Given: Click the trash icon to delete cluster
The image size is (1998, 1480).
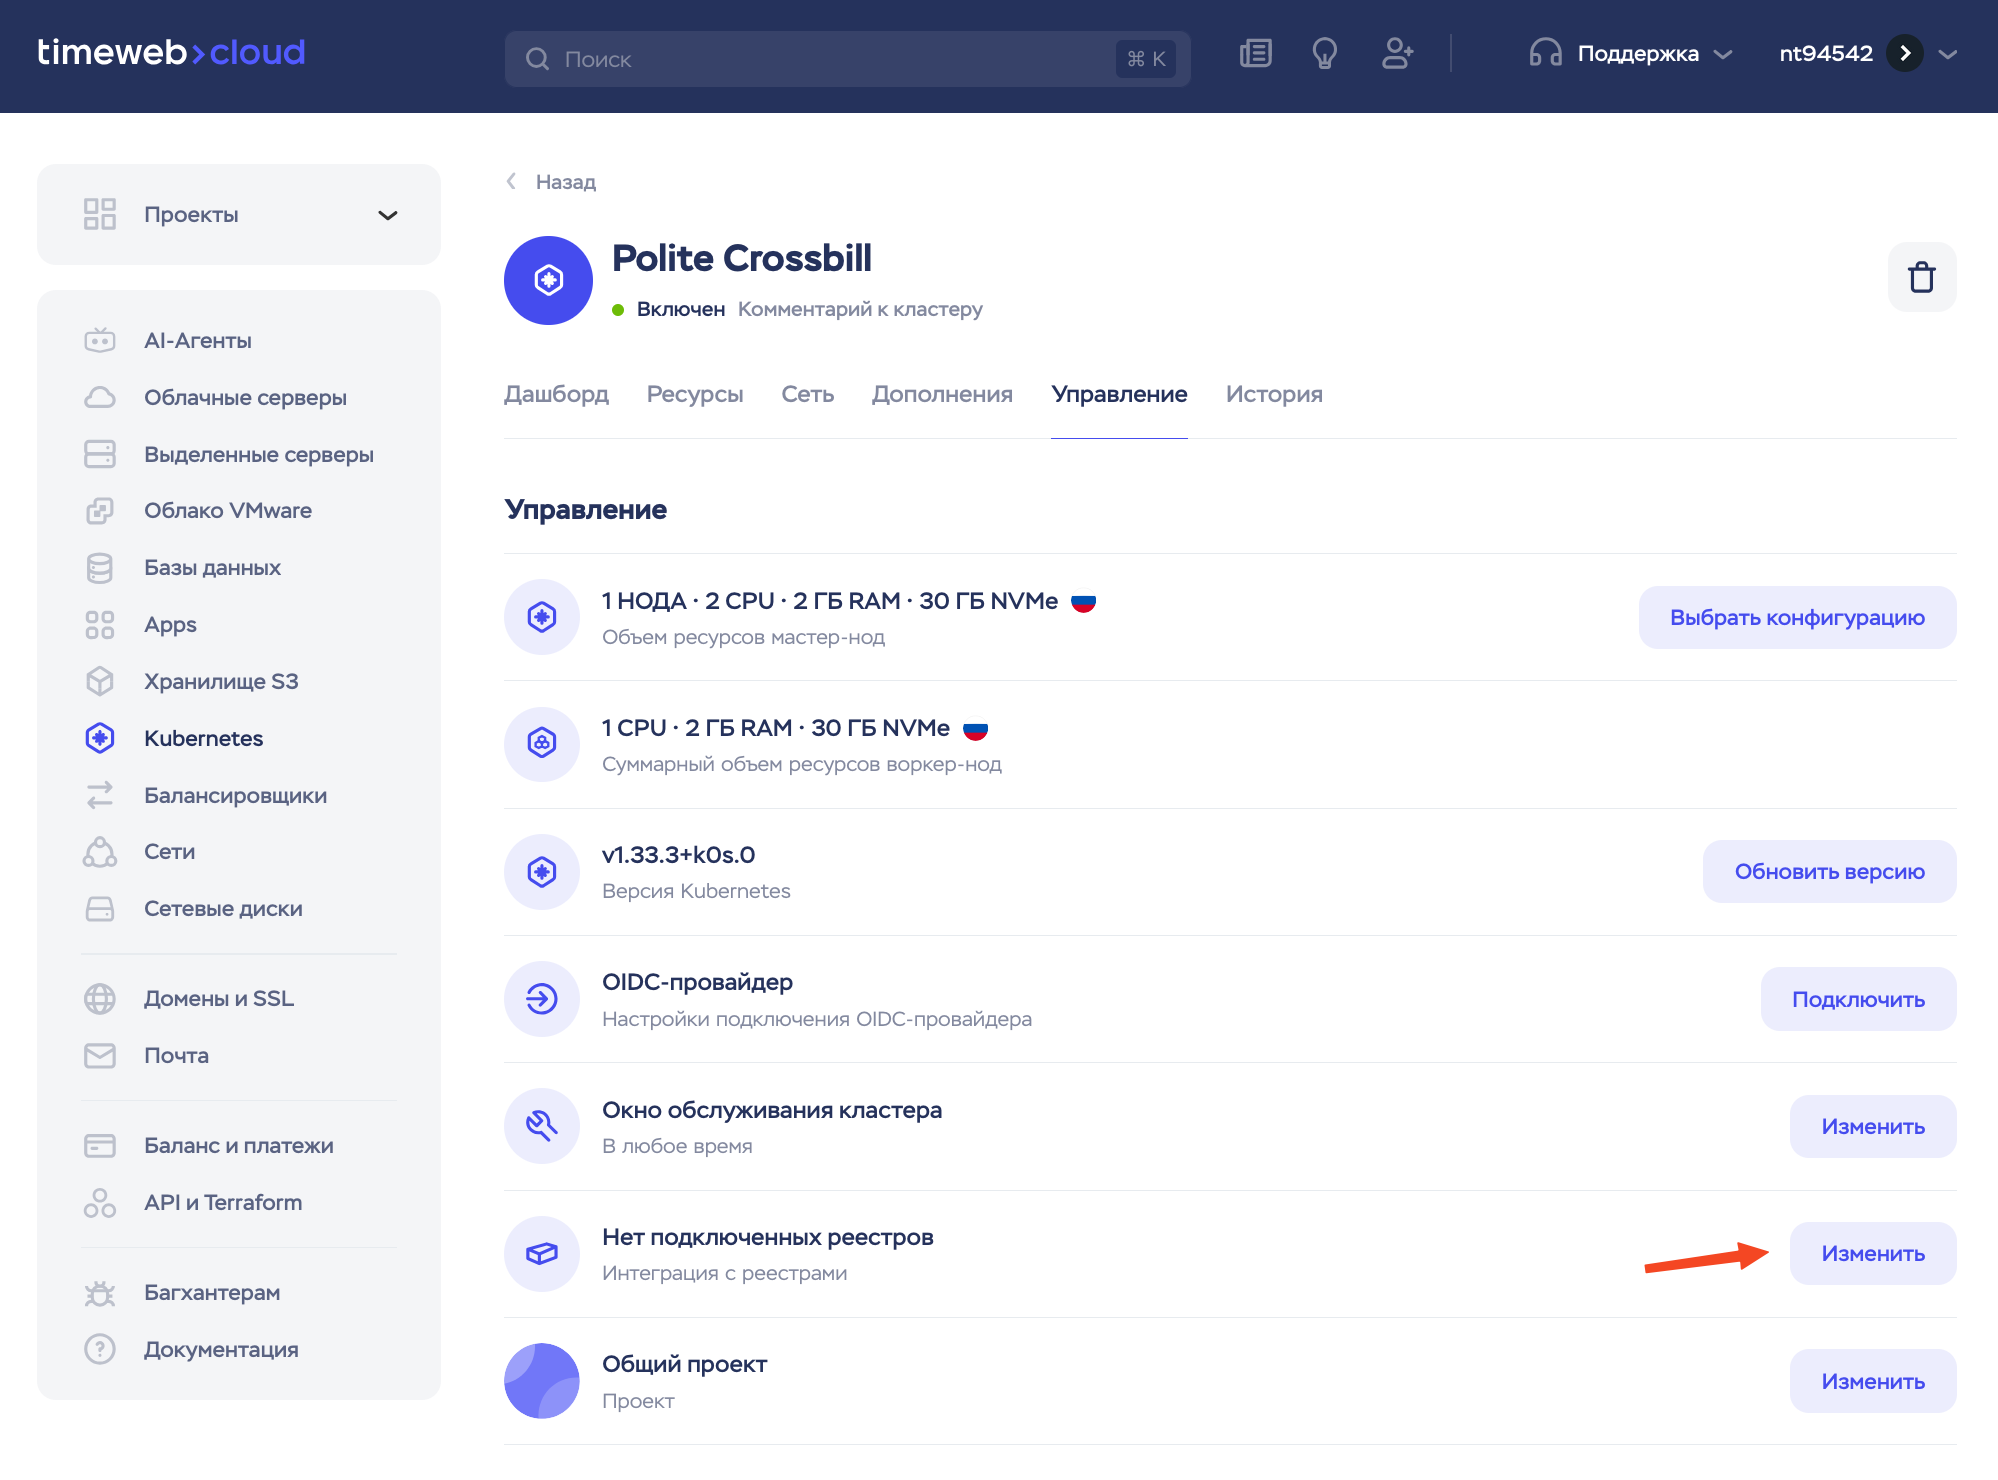Looking at the screenshot, I should tap(1921, 277).
